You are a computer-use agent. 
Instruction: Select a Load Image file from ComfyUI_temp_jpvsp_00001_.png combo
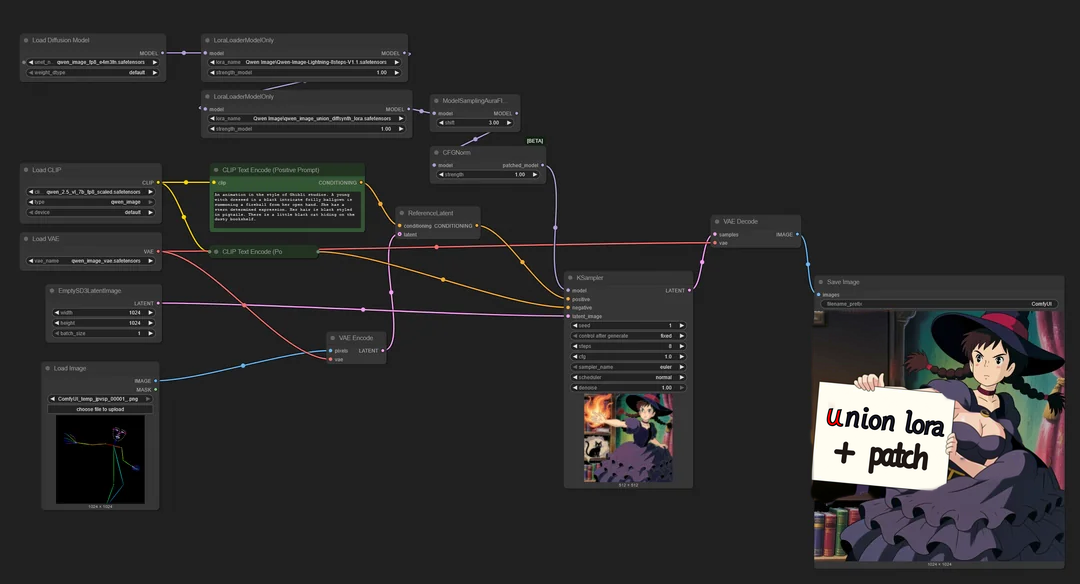(x=101, y=399)
